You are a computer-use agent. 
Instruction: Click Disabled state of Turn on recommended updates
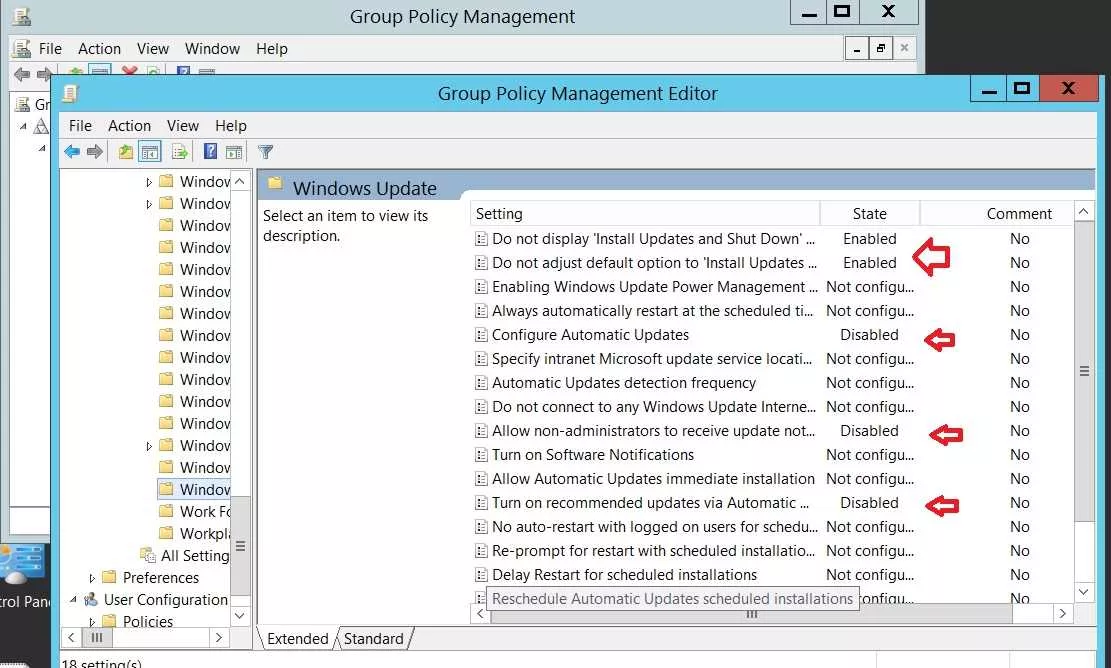click(x=869, y=503)
